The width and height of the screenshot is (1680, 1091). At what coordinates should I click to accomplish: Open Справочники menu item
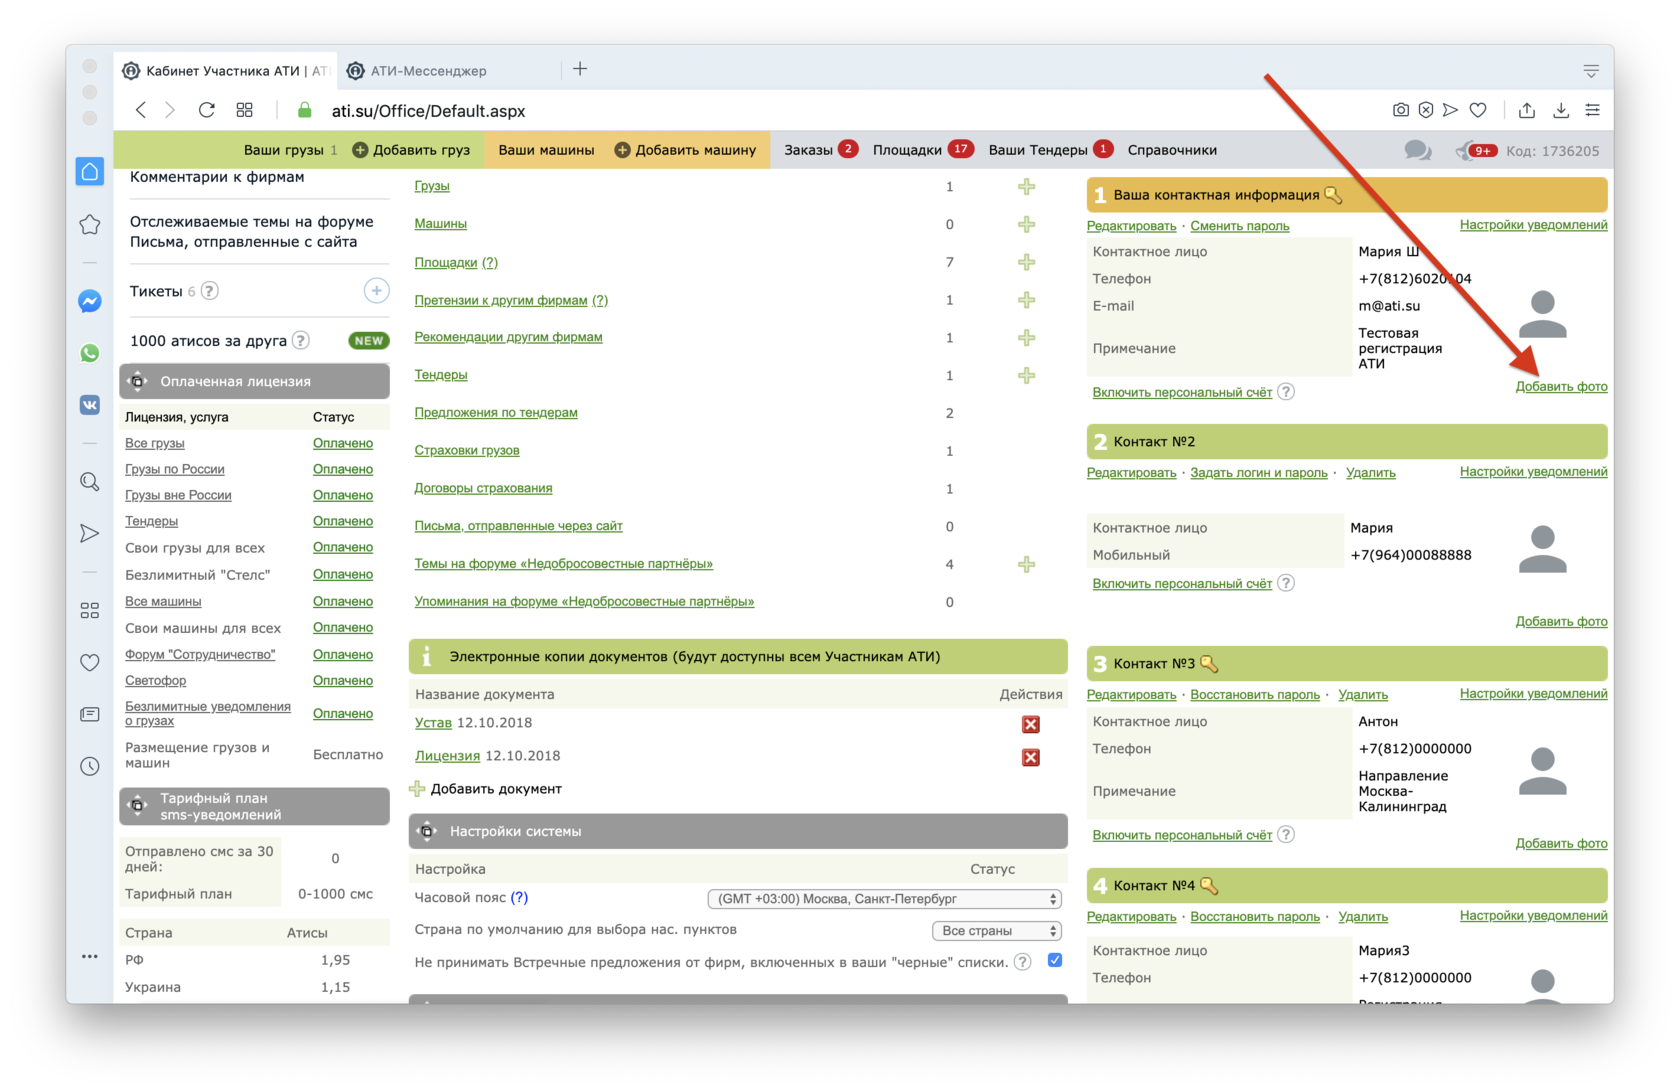pyautogui.click(x=1172, y=150)
